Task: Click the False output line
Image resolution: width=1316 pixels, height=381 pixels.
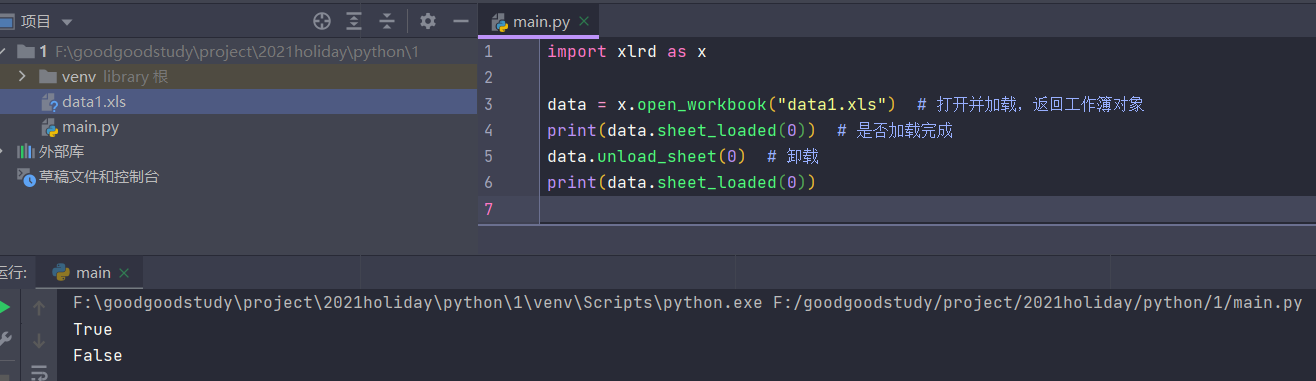Action: pyautogui.click(x=98, y=355)
